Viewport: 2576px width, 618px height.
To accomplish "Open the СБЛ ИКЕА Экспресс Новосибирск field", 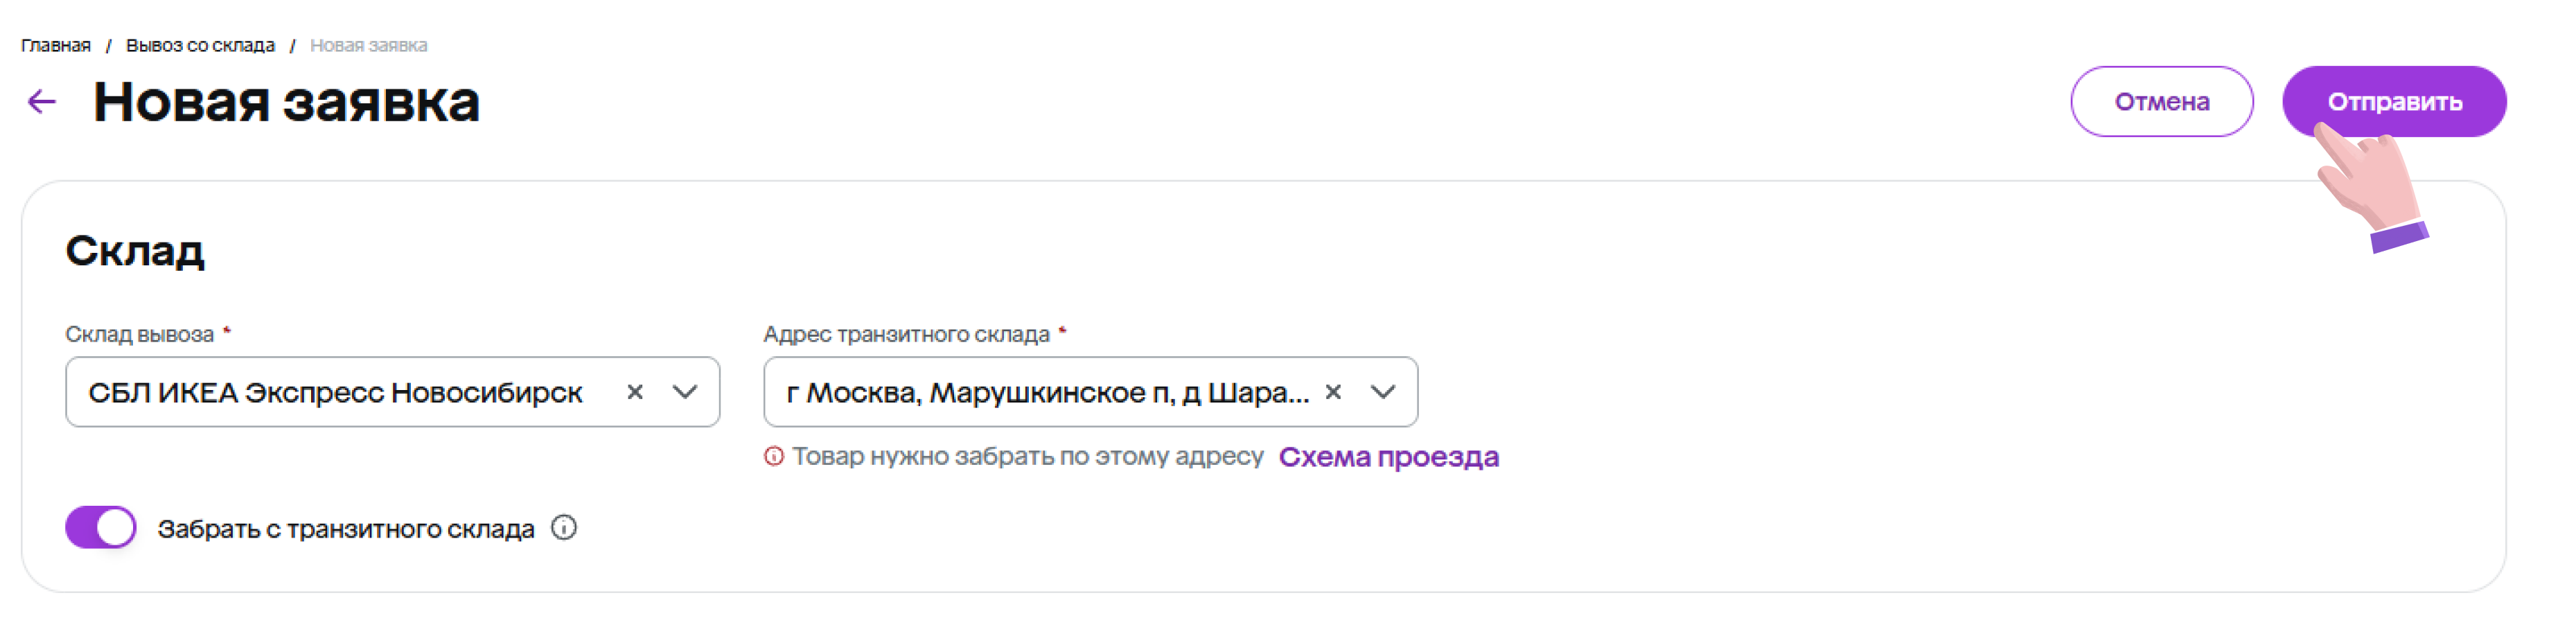I will [x=335, y=392].
